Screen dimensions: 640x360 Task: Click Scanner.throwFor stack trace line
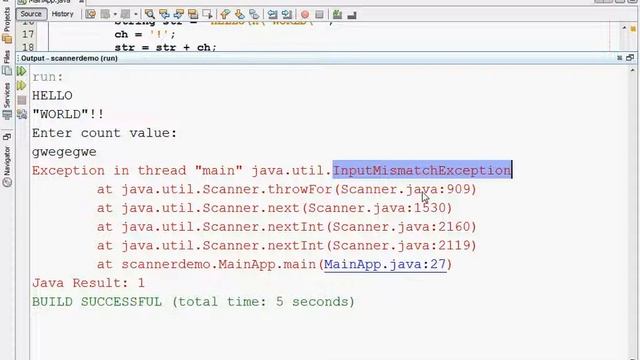pos(287,189)
